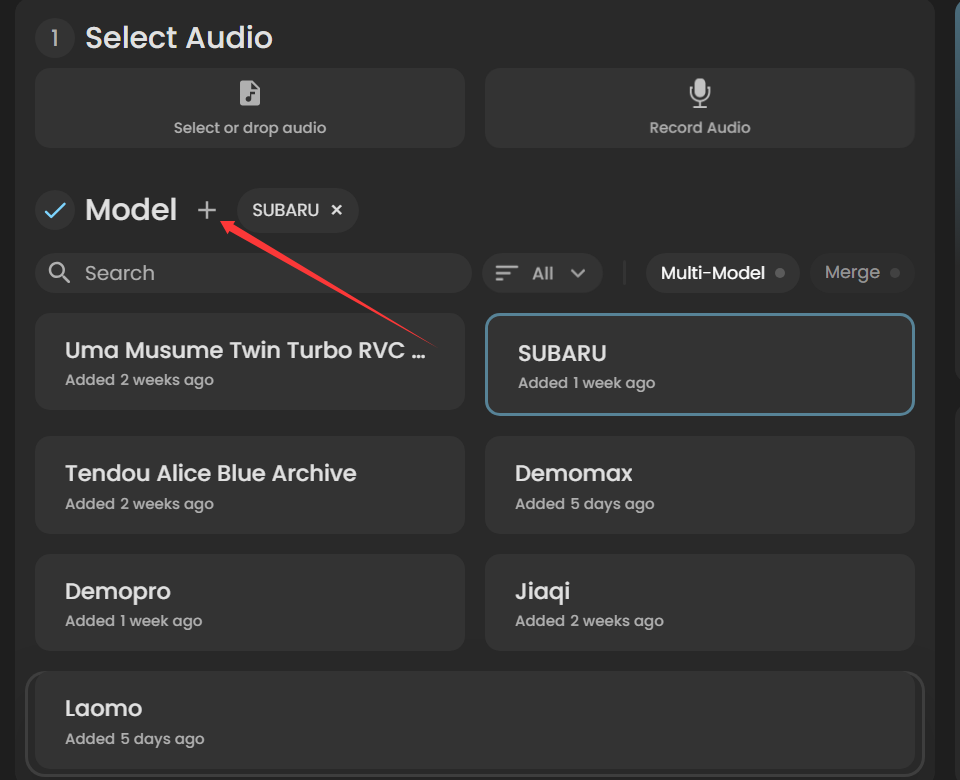Click the magnifier icon in the search bar
This screenshot has width=960, height=780.
(x=59, y=272)
